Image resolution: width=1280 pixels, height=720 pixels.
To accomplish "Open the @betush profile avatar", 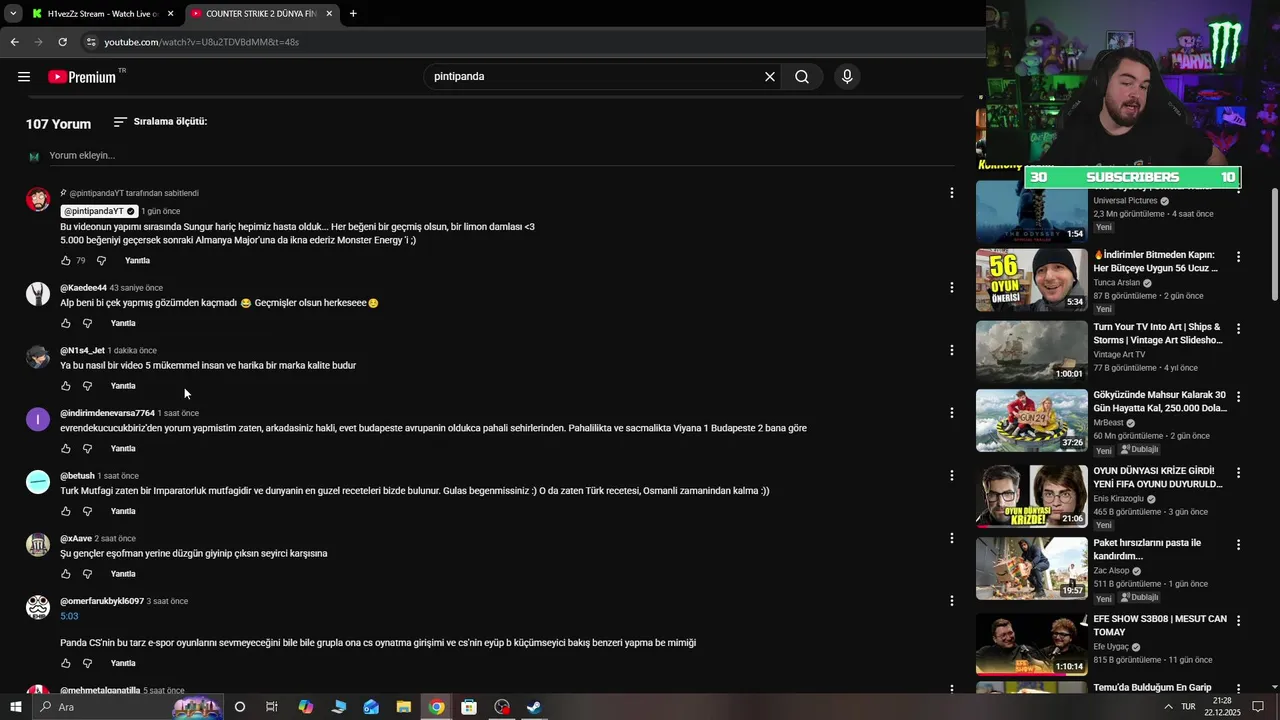I will pos(38,482).
